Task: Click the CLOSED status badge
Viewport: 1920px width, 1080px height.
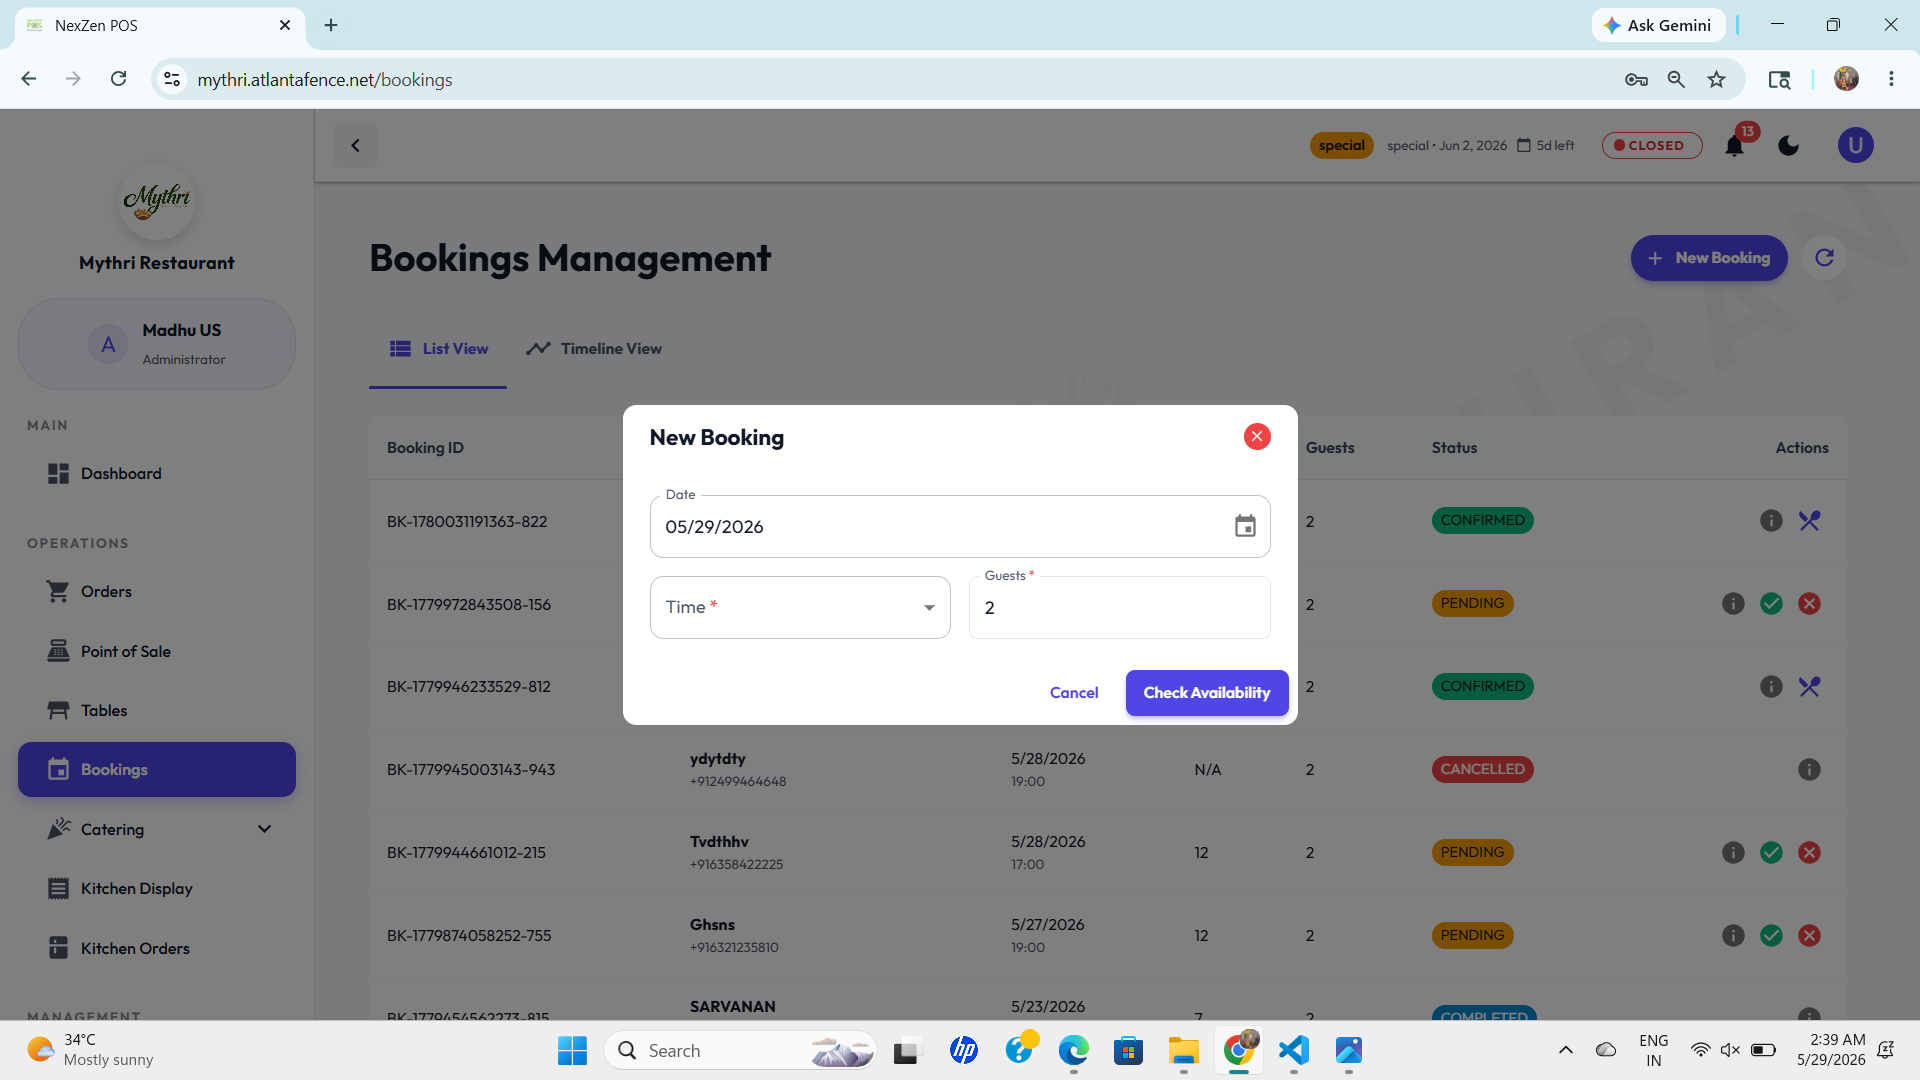Action: coord(1652,146)
